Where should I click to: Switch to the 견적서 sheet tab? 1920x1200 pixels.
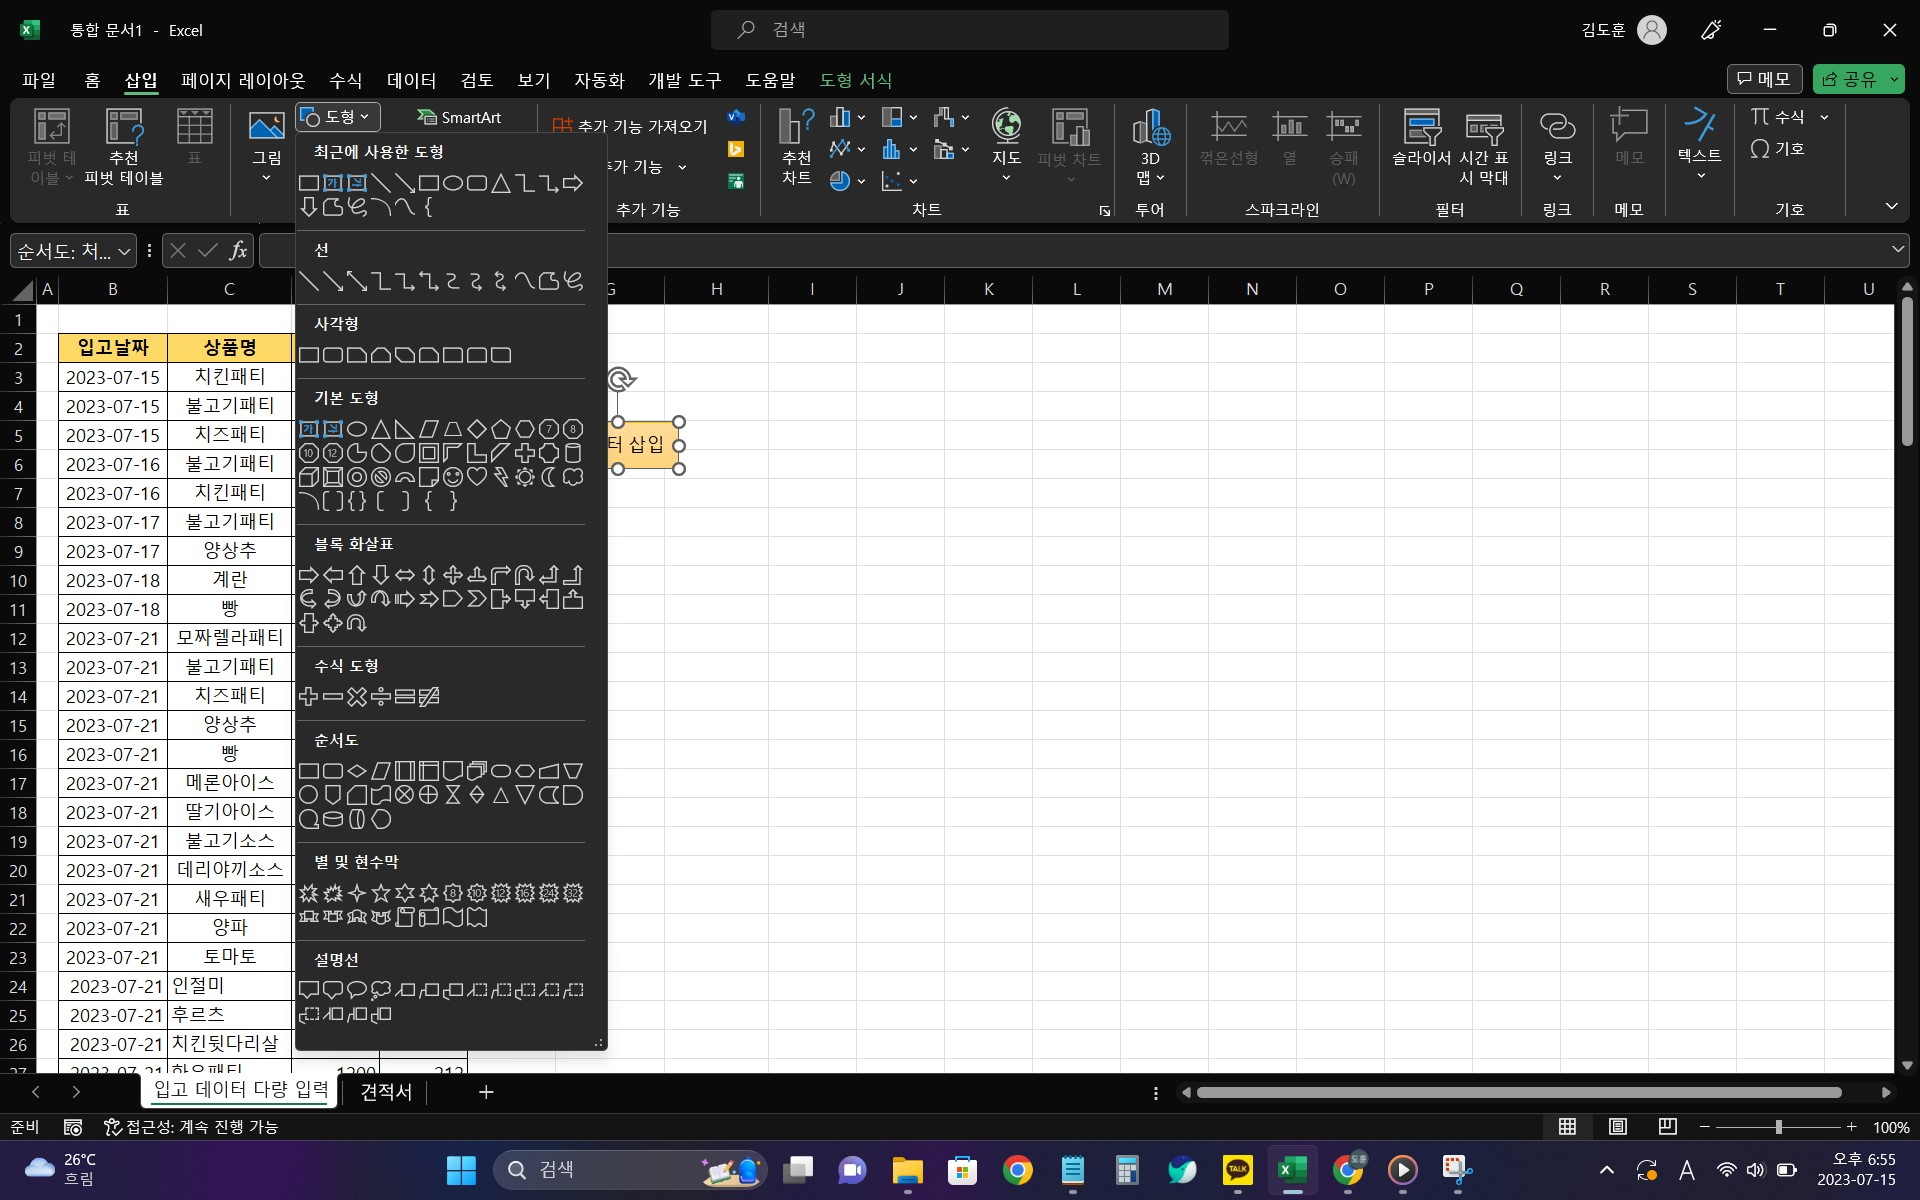(x=386, y=1092)
